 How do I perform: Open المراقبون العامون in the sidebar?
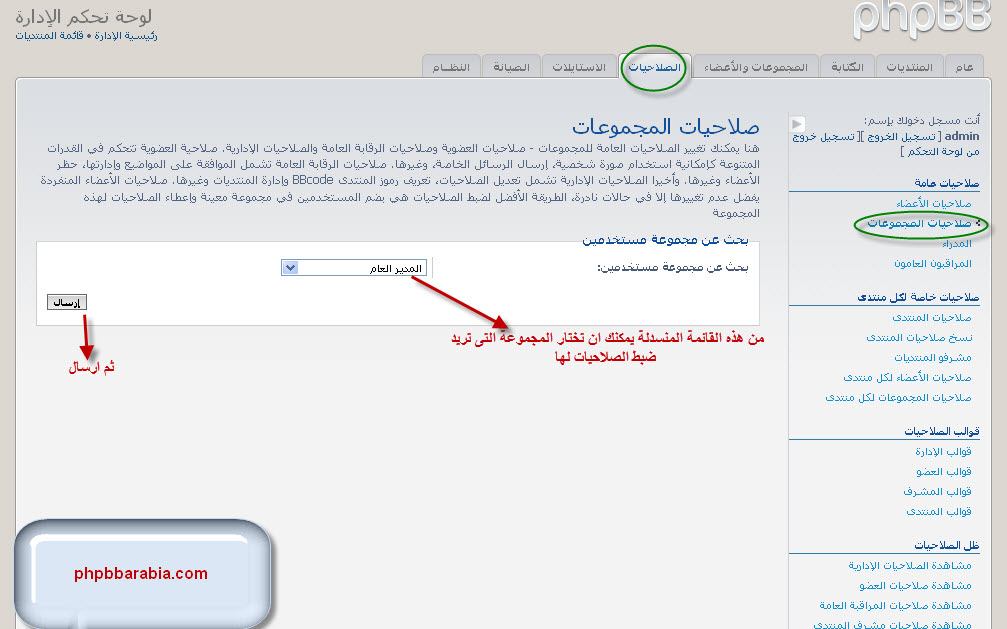pyautogui.click(x=933, y=263)
